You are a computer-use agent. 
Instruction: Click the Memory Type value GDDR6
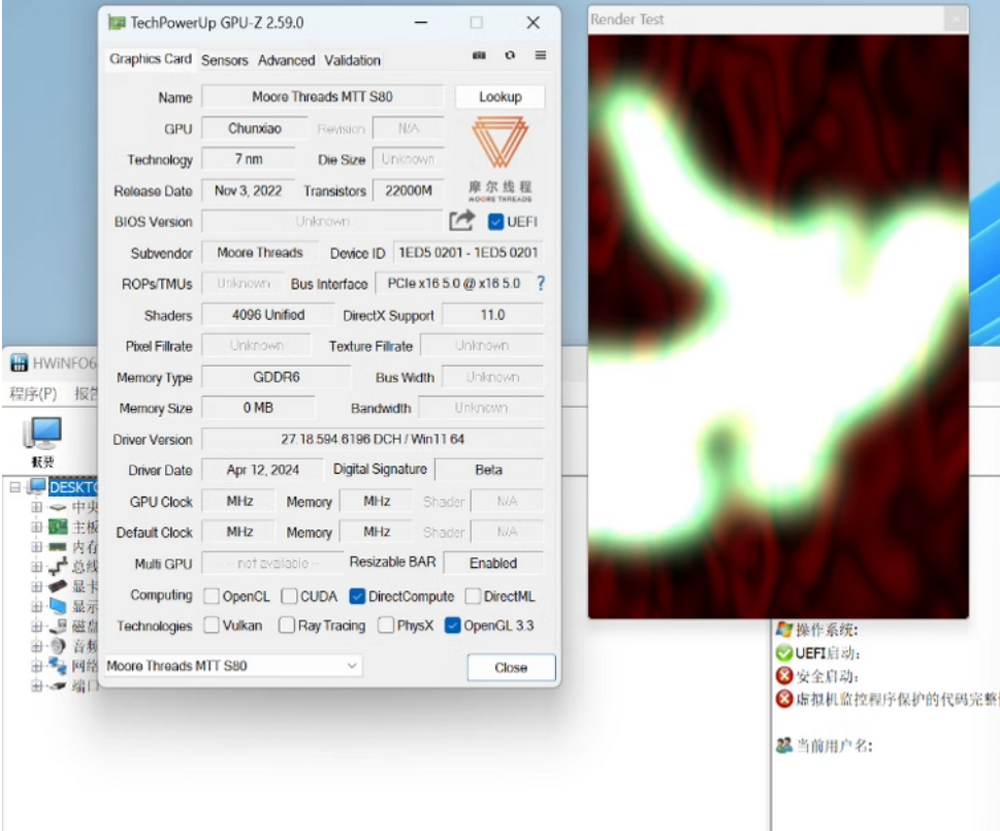[x=276, y=377]
